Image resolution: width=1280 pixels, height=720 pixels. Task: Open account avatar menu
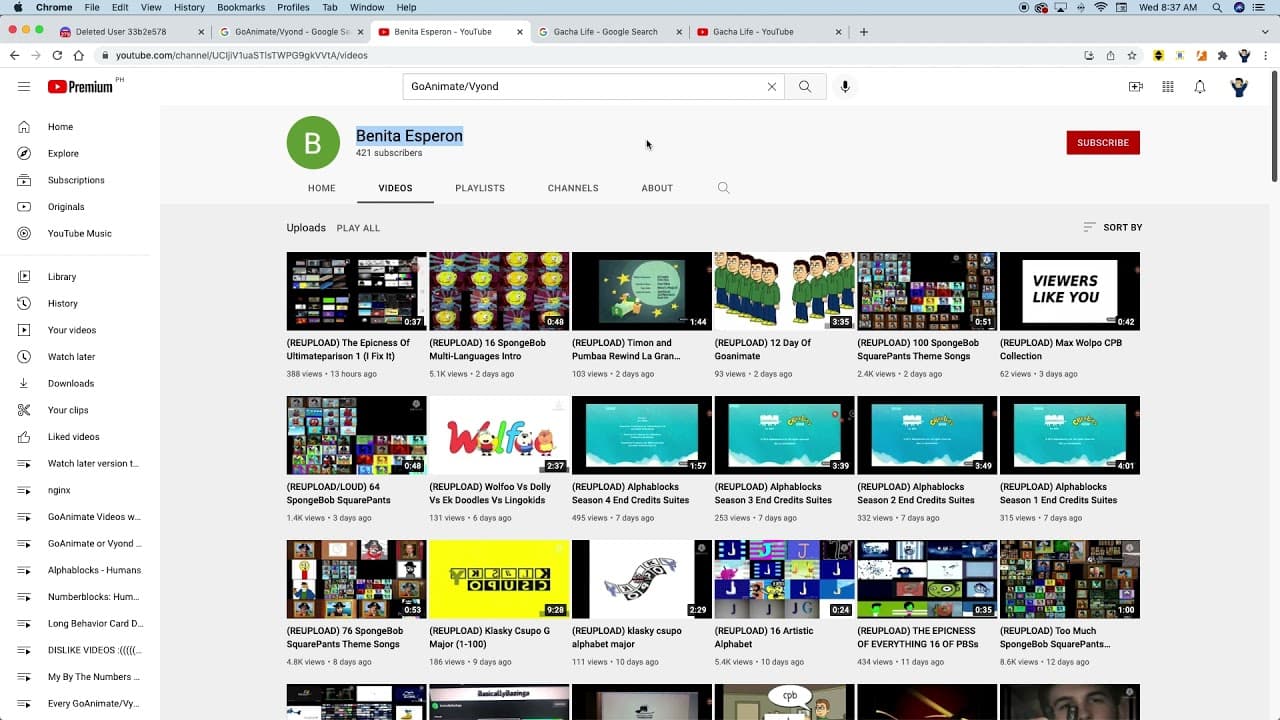click(1239, 87)
